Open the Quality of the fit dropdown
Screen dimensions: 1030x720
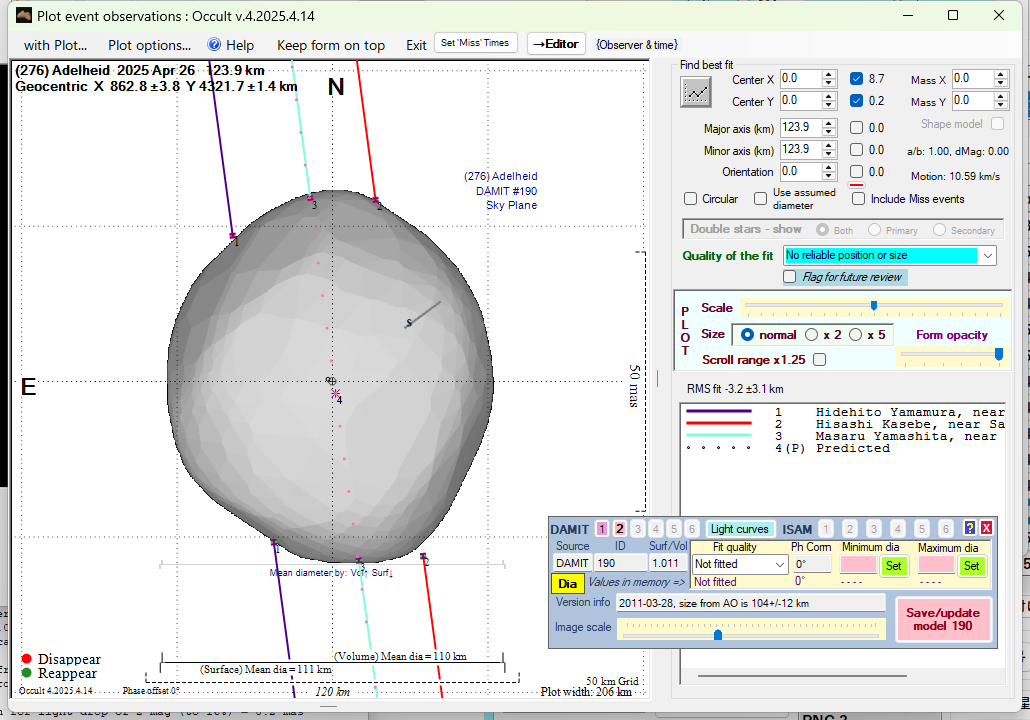[988, 256]
